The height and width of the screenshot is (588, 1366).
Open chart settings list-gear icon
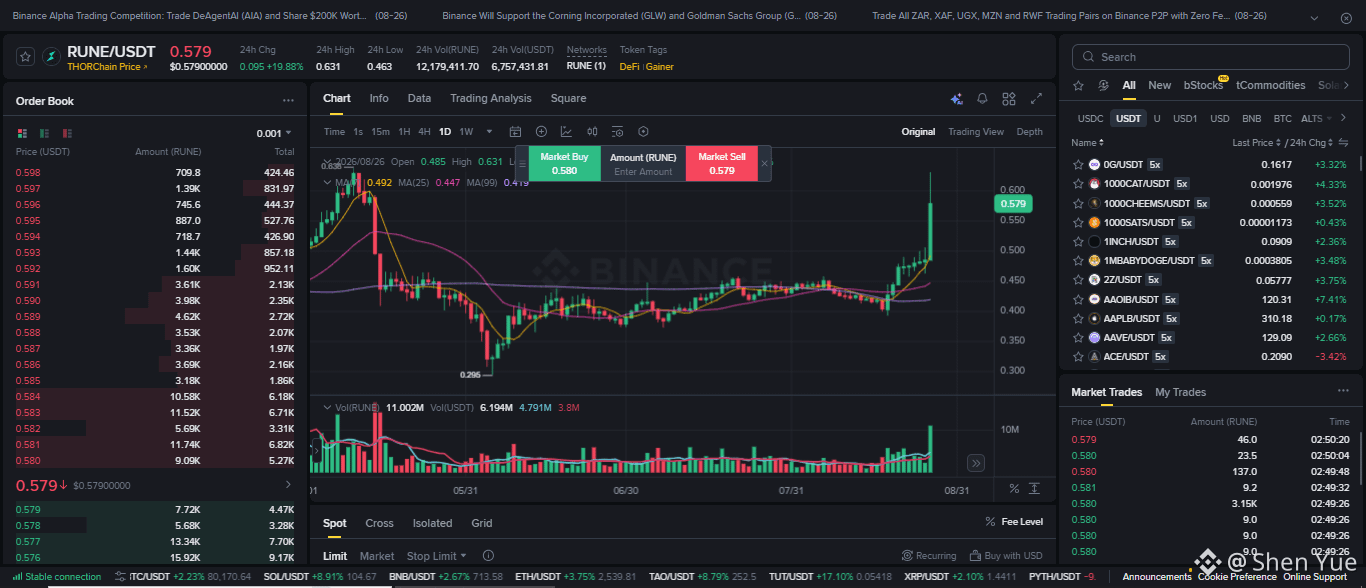coord(617,131)
